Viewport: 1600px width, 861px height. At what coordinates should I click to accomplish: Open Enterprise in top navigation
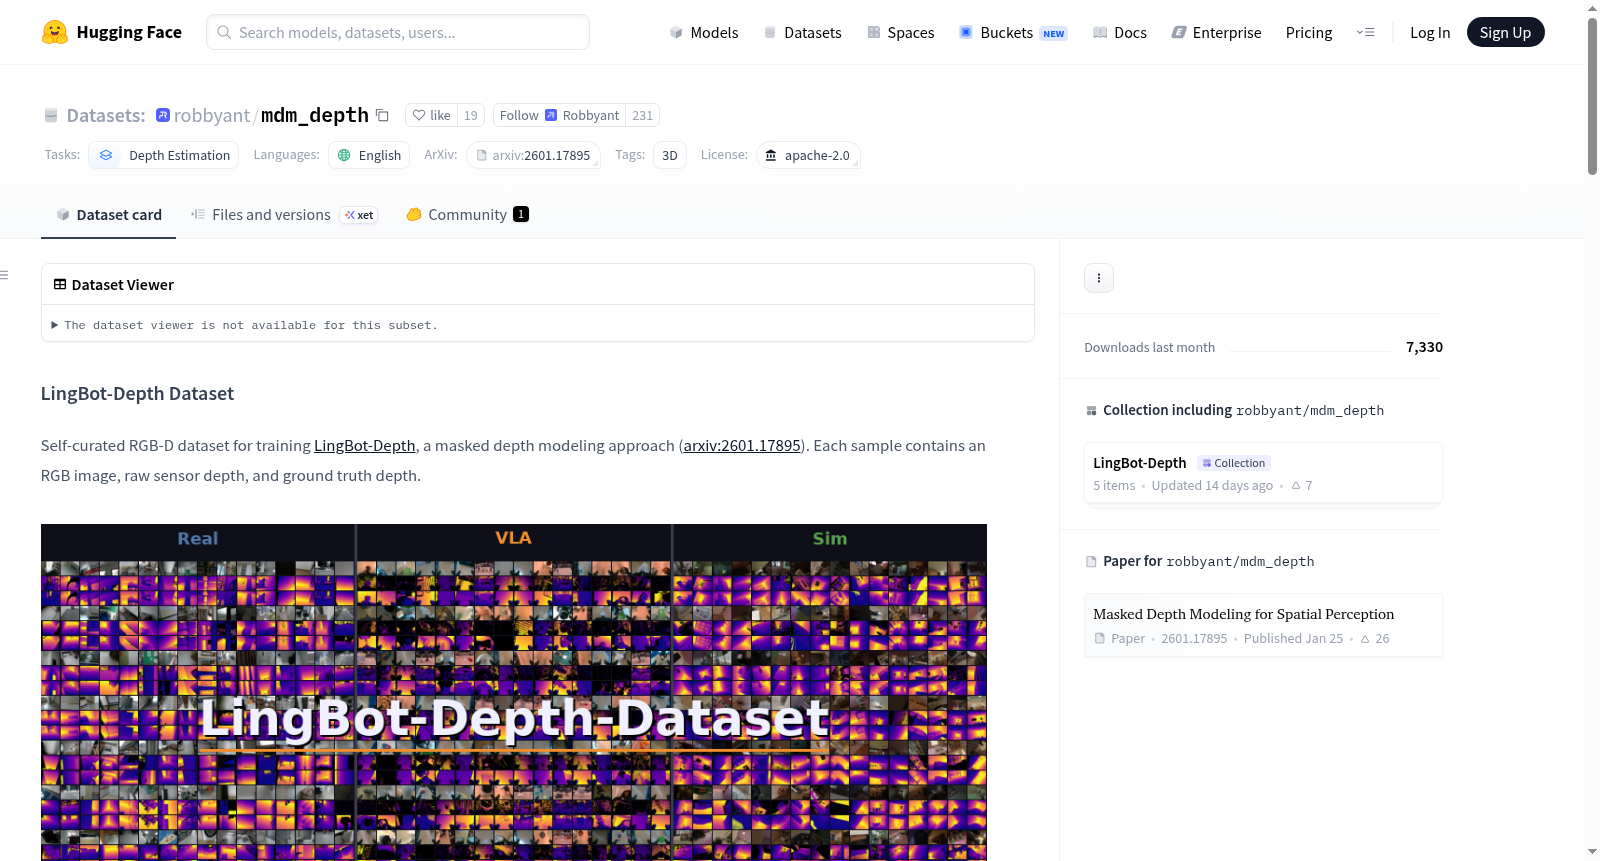point(1217,32)
